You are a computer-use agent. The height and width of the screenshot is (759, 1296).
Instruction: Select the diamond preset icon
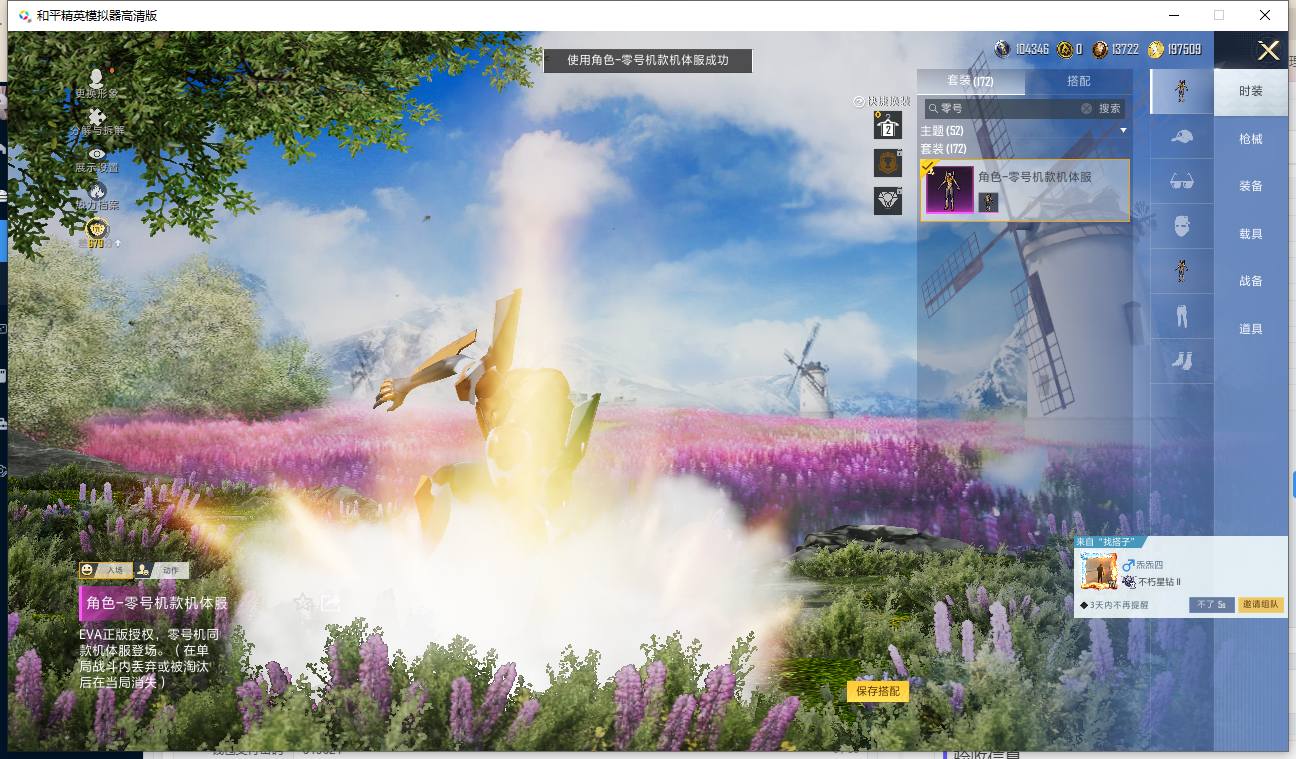(887, 200)
